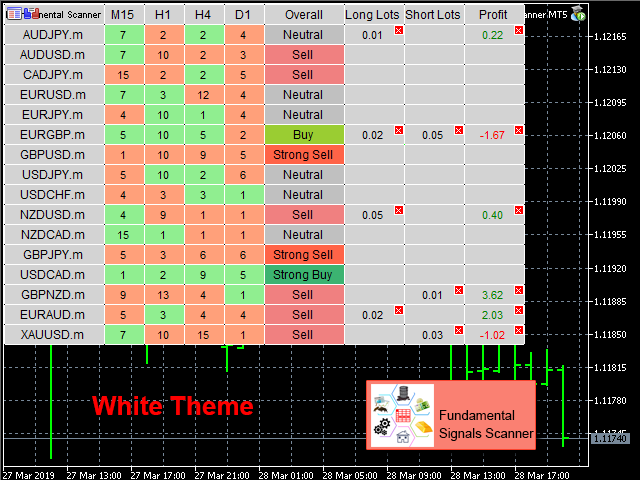The width and height of the screenshot is (640, 480).
Task: Click the GBPNZD.m H1 cell showing 13
Action: tap(164, 295)
